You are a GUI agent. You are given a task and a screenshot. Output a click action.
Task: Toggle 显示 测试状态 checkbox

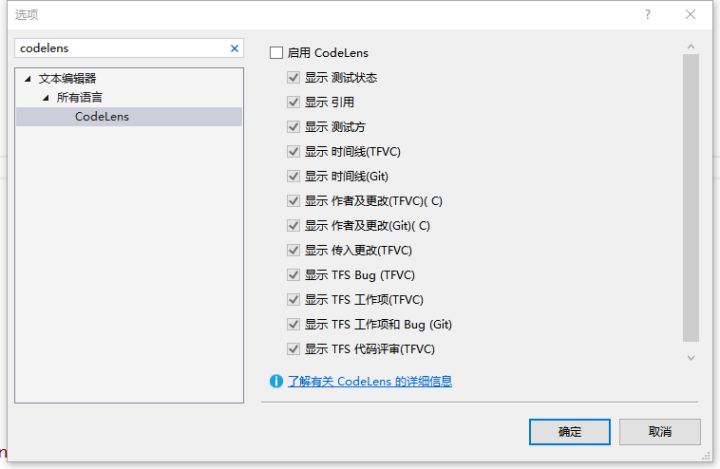coord(293,77)
